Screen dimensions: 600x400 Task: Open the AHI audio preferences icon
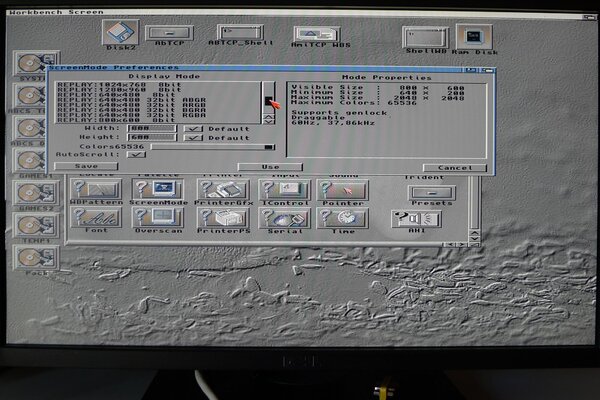(415, 218)
